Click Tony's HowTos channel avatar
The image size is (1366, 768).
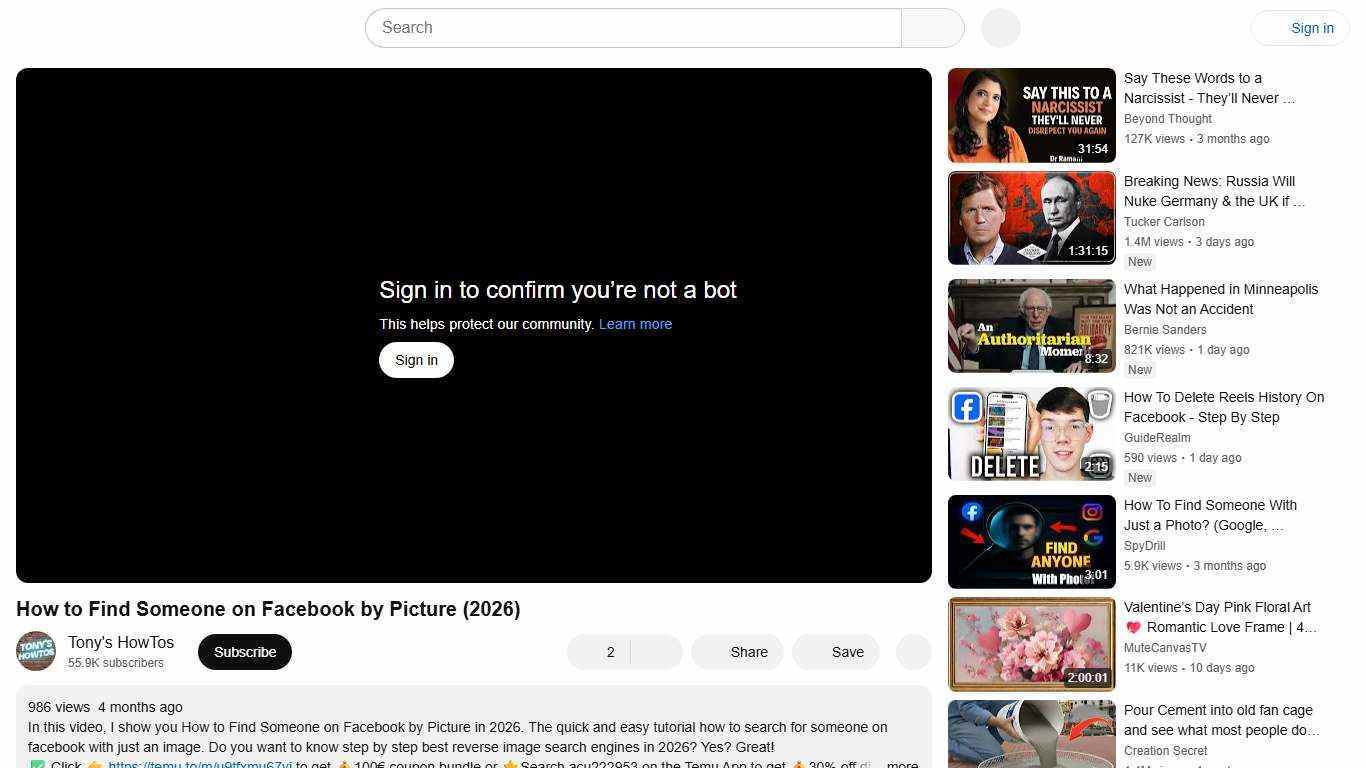click(36, 651)
